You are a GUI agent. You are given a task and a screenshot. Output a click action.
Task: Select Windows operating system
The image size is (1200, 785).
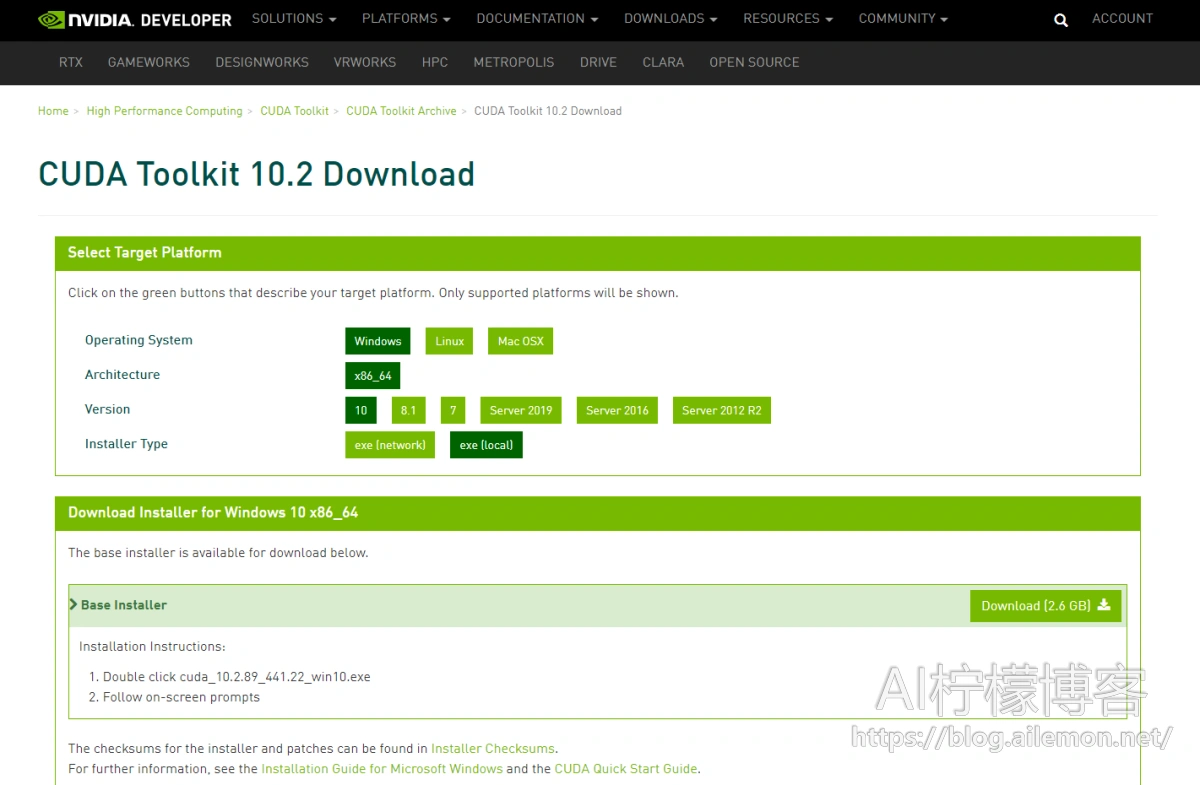tap(378, 341)
